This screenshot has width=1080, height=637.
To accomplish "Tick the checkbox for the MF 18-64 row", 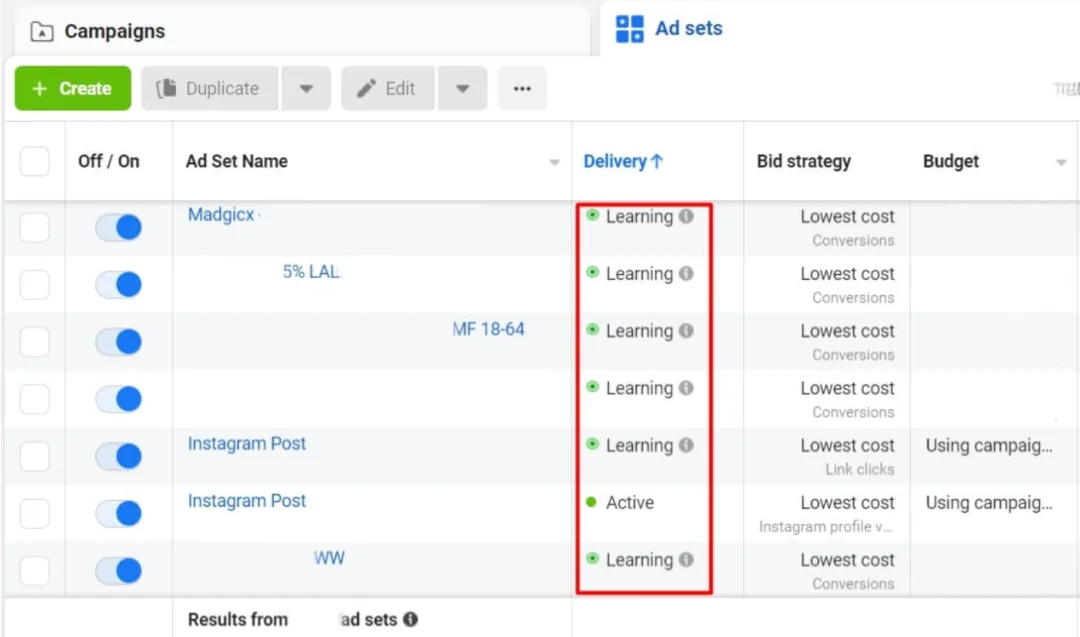I will [x=34, y=342].
